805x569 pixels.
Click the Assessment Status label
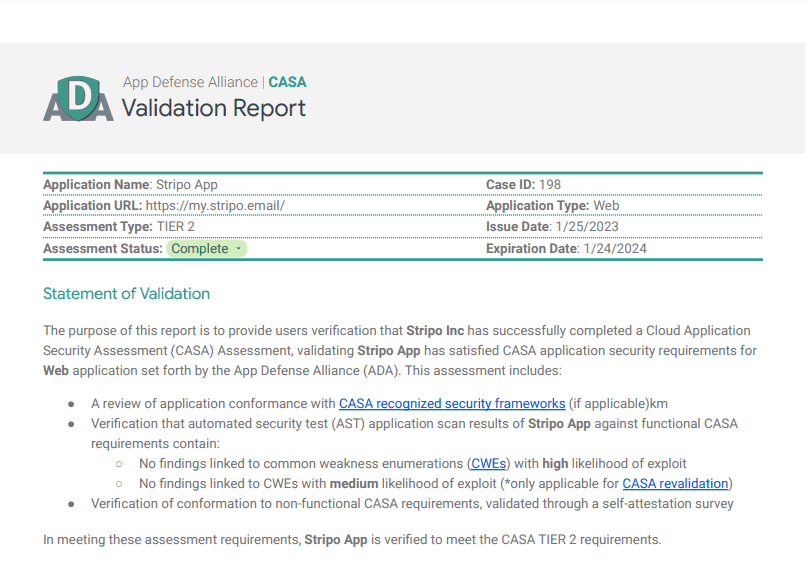[102, 248]
